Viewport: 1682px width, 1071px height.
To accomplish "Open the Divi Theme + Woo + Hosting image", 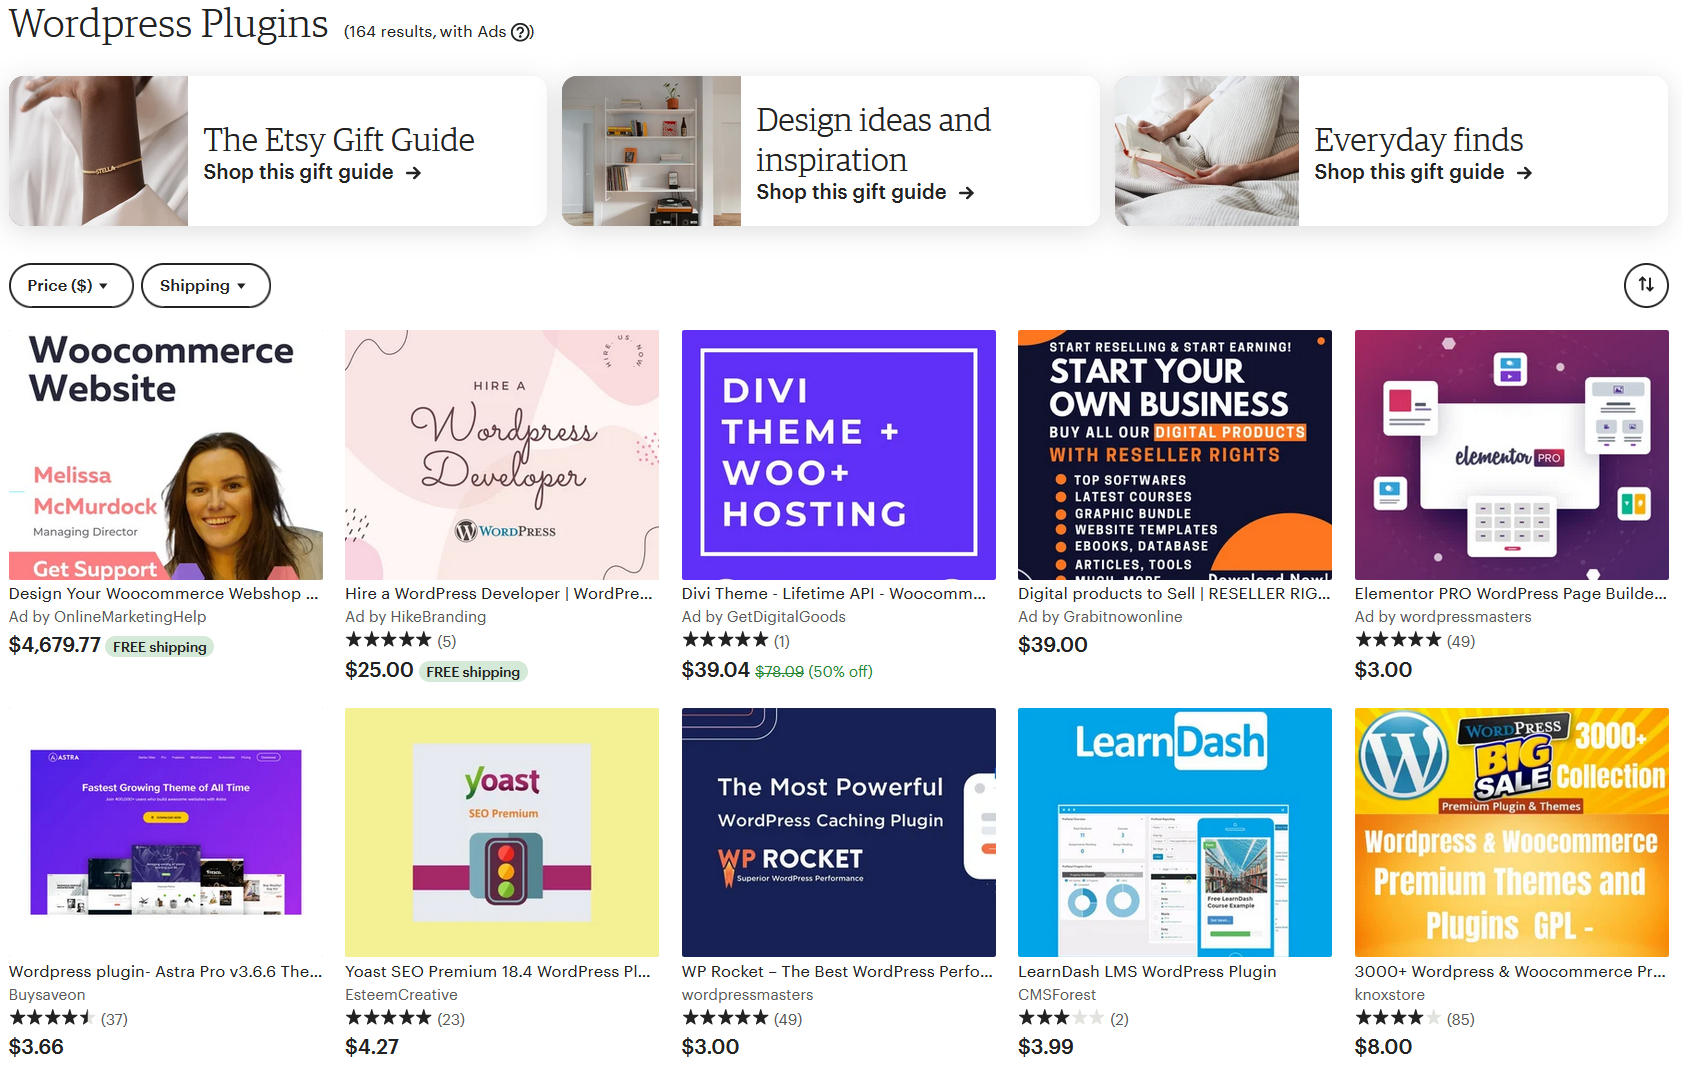I will 839,455.
